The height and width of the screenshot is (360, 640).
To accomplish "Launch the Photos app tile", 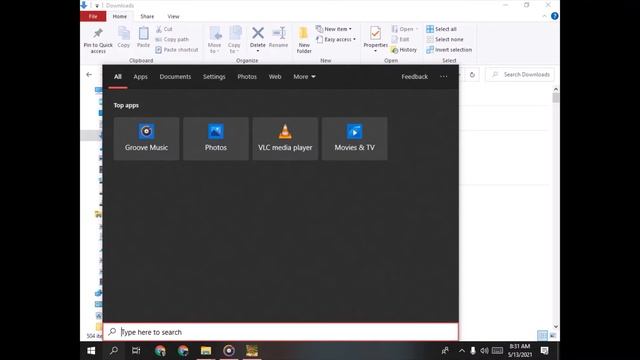I will click(x=216, y=138).
